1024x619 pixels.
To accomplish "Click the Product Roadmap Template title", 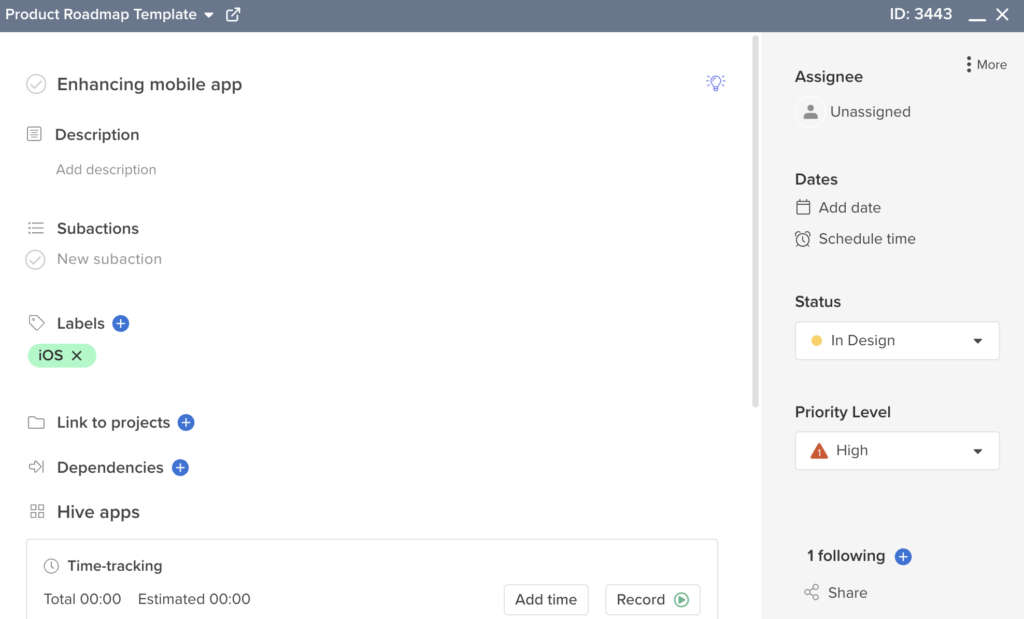I will click(x=101, y=14).
